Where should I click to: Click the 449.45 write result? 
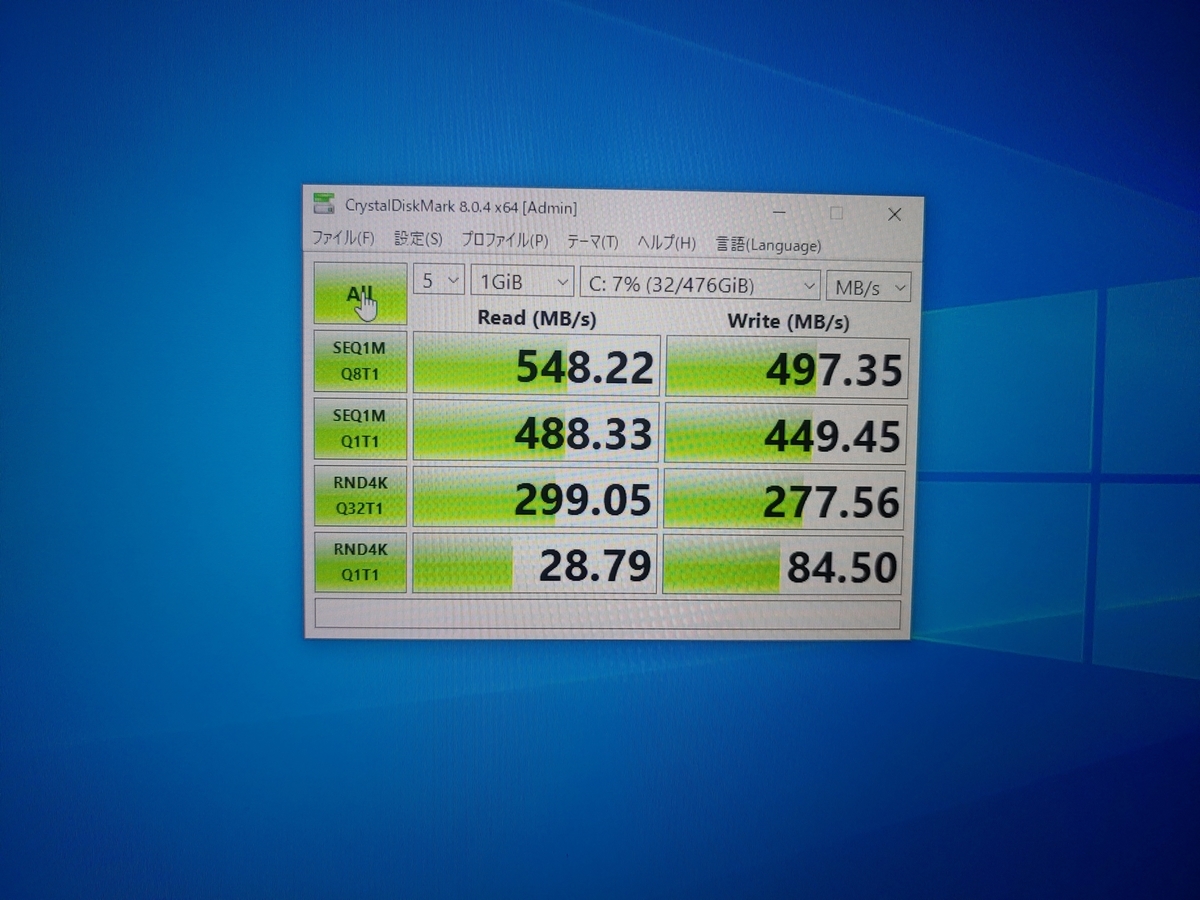click(785, 435)
